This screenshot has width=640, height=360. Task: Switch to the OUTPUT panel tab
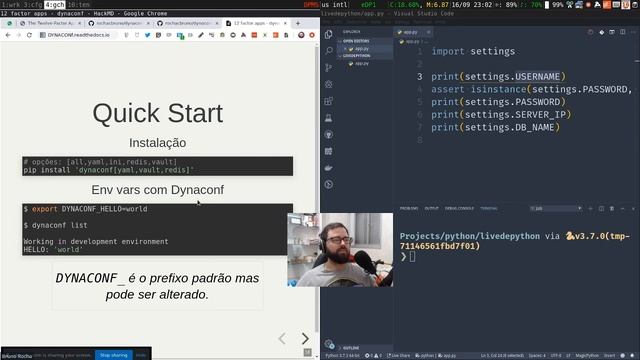pos(431,209)
